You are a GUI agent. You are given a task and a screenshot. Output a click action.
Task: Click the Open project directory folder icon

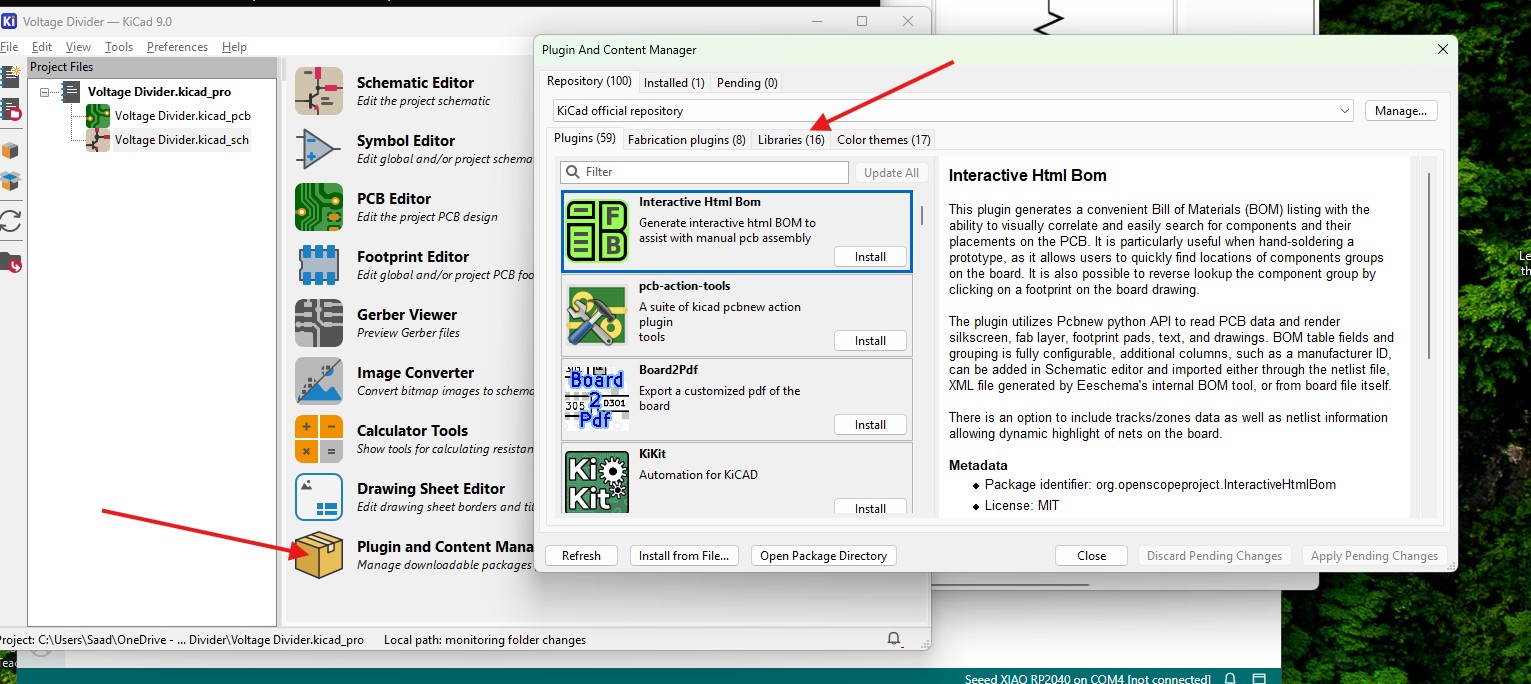tap(10, 262)
